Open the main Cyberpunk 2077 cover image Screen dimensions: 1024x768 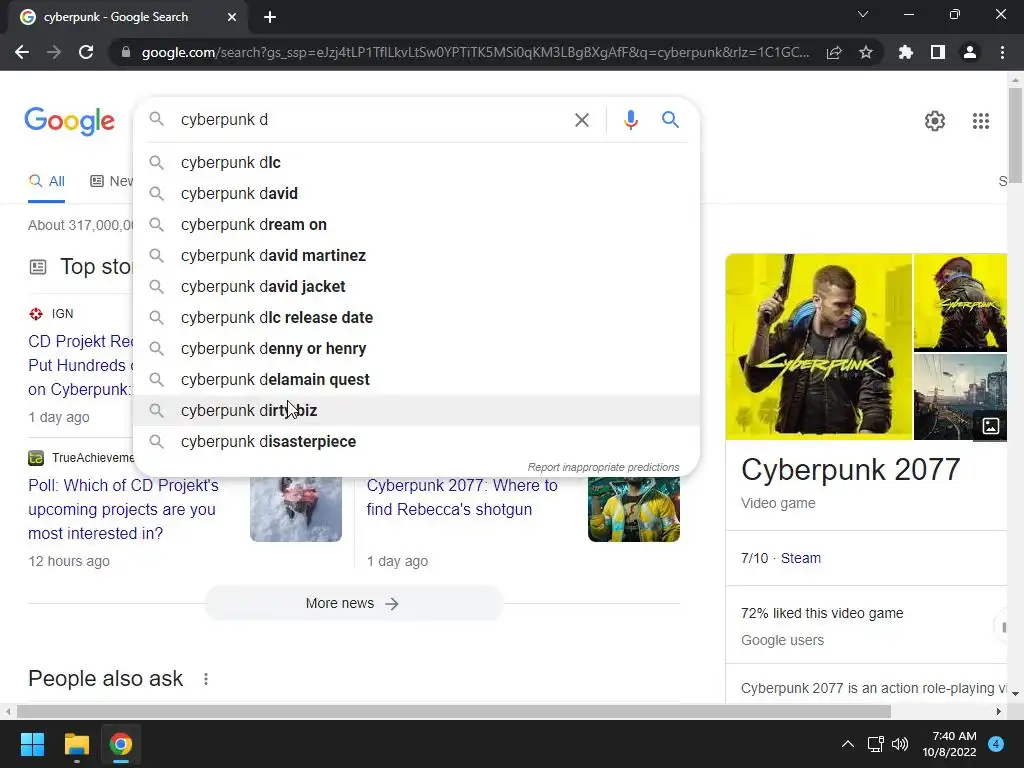(818, 347)
